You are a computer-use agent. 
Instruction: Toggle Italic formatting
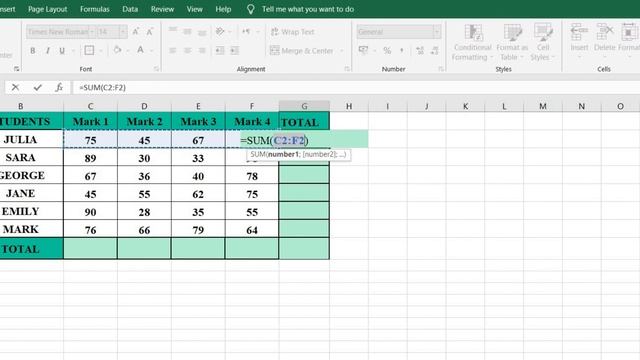47,51
